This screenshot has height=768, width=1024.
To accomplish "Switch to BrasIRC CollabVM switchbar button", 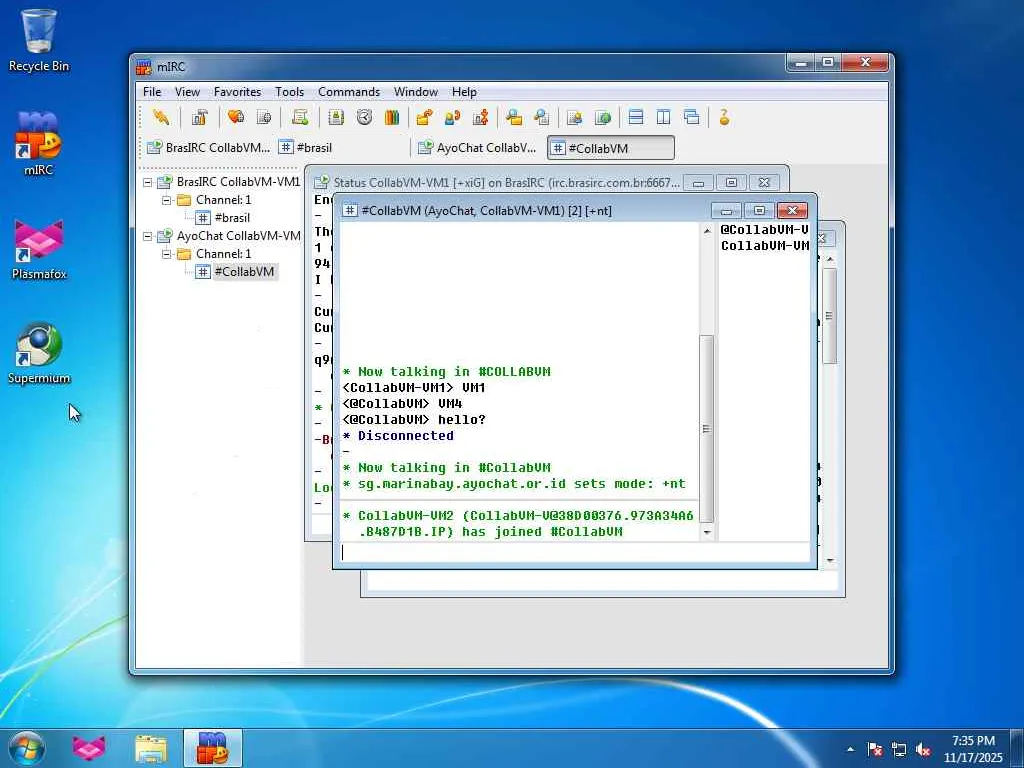I will point(208,148).
